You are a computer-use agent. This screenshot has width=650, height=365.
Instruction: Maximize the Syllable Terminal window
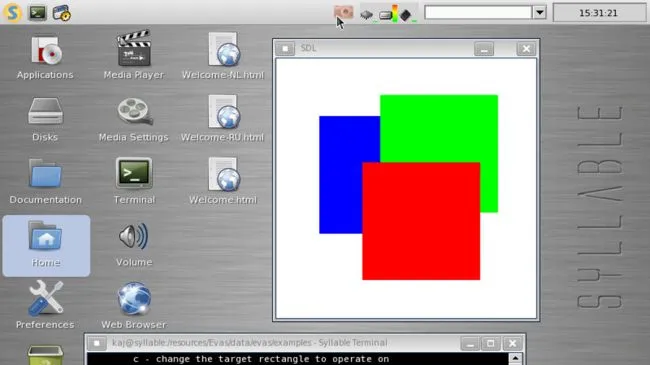490,343
